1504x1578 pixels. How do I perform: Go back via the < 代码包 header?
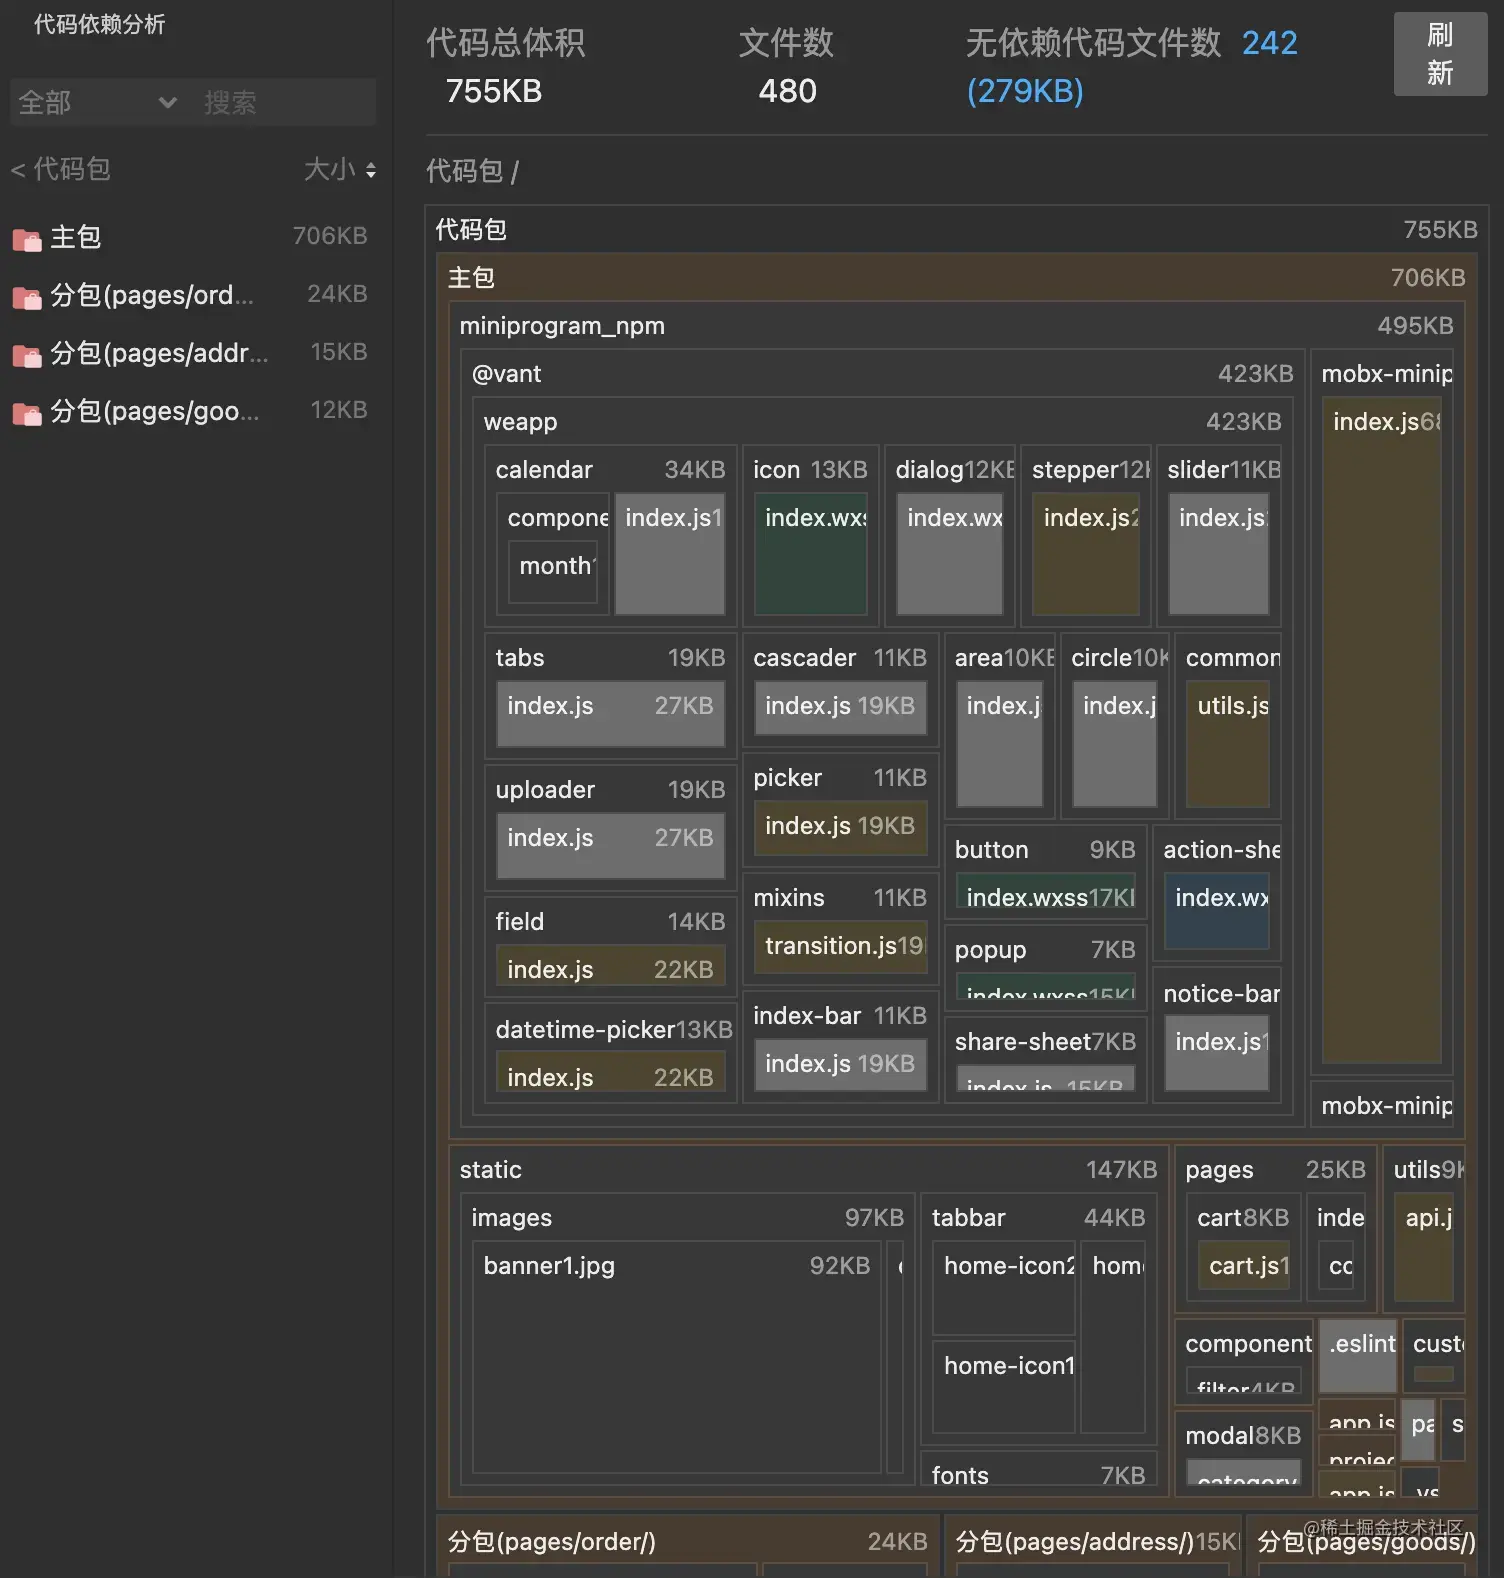click(x=60, y=169)
